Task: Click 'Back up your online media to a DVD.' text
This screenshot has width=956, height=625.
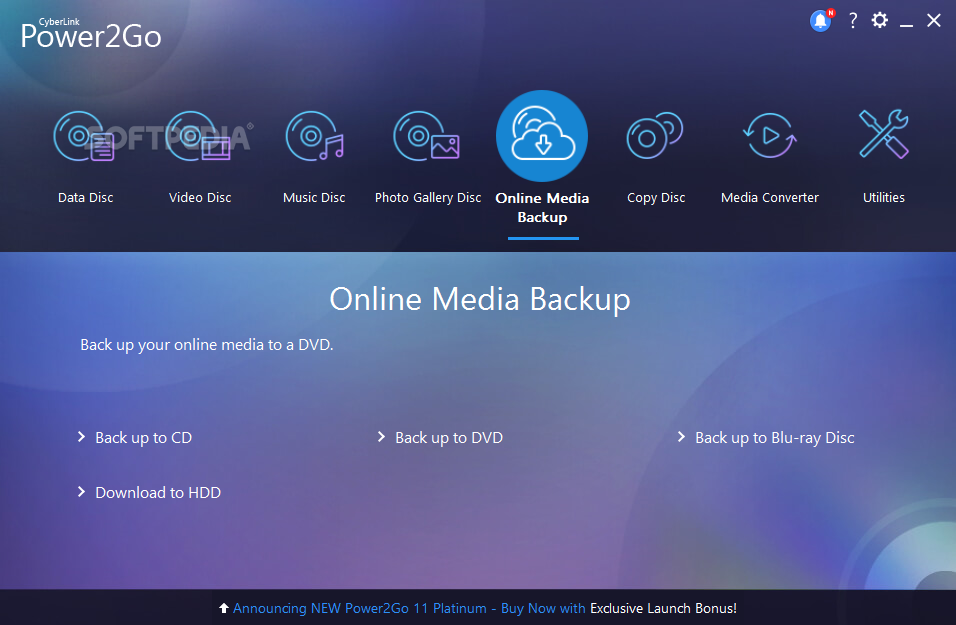Action: (x=207, y=345)
